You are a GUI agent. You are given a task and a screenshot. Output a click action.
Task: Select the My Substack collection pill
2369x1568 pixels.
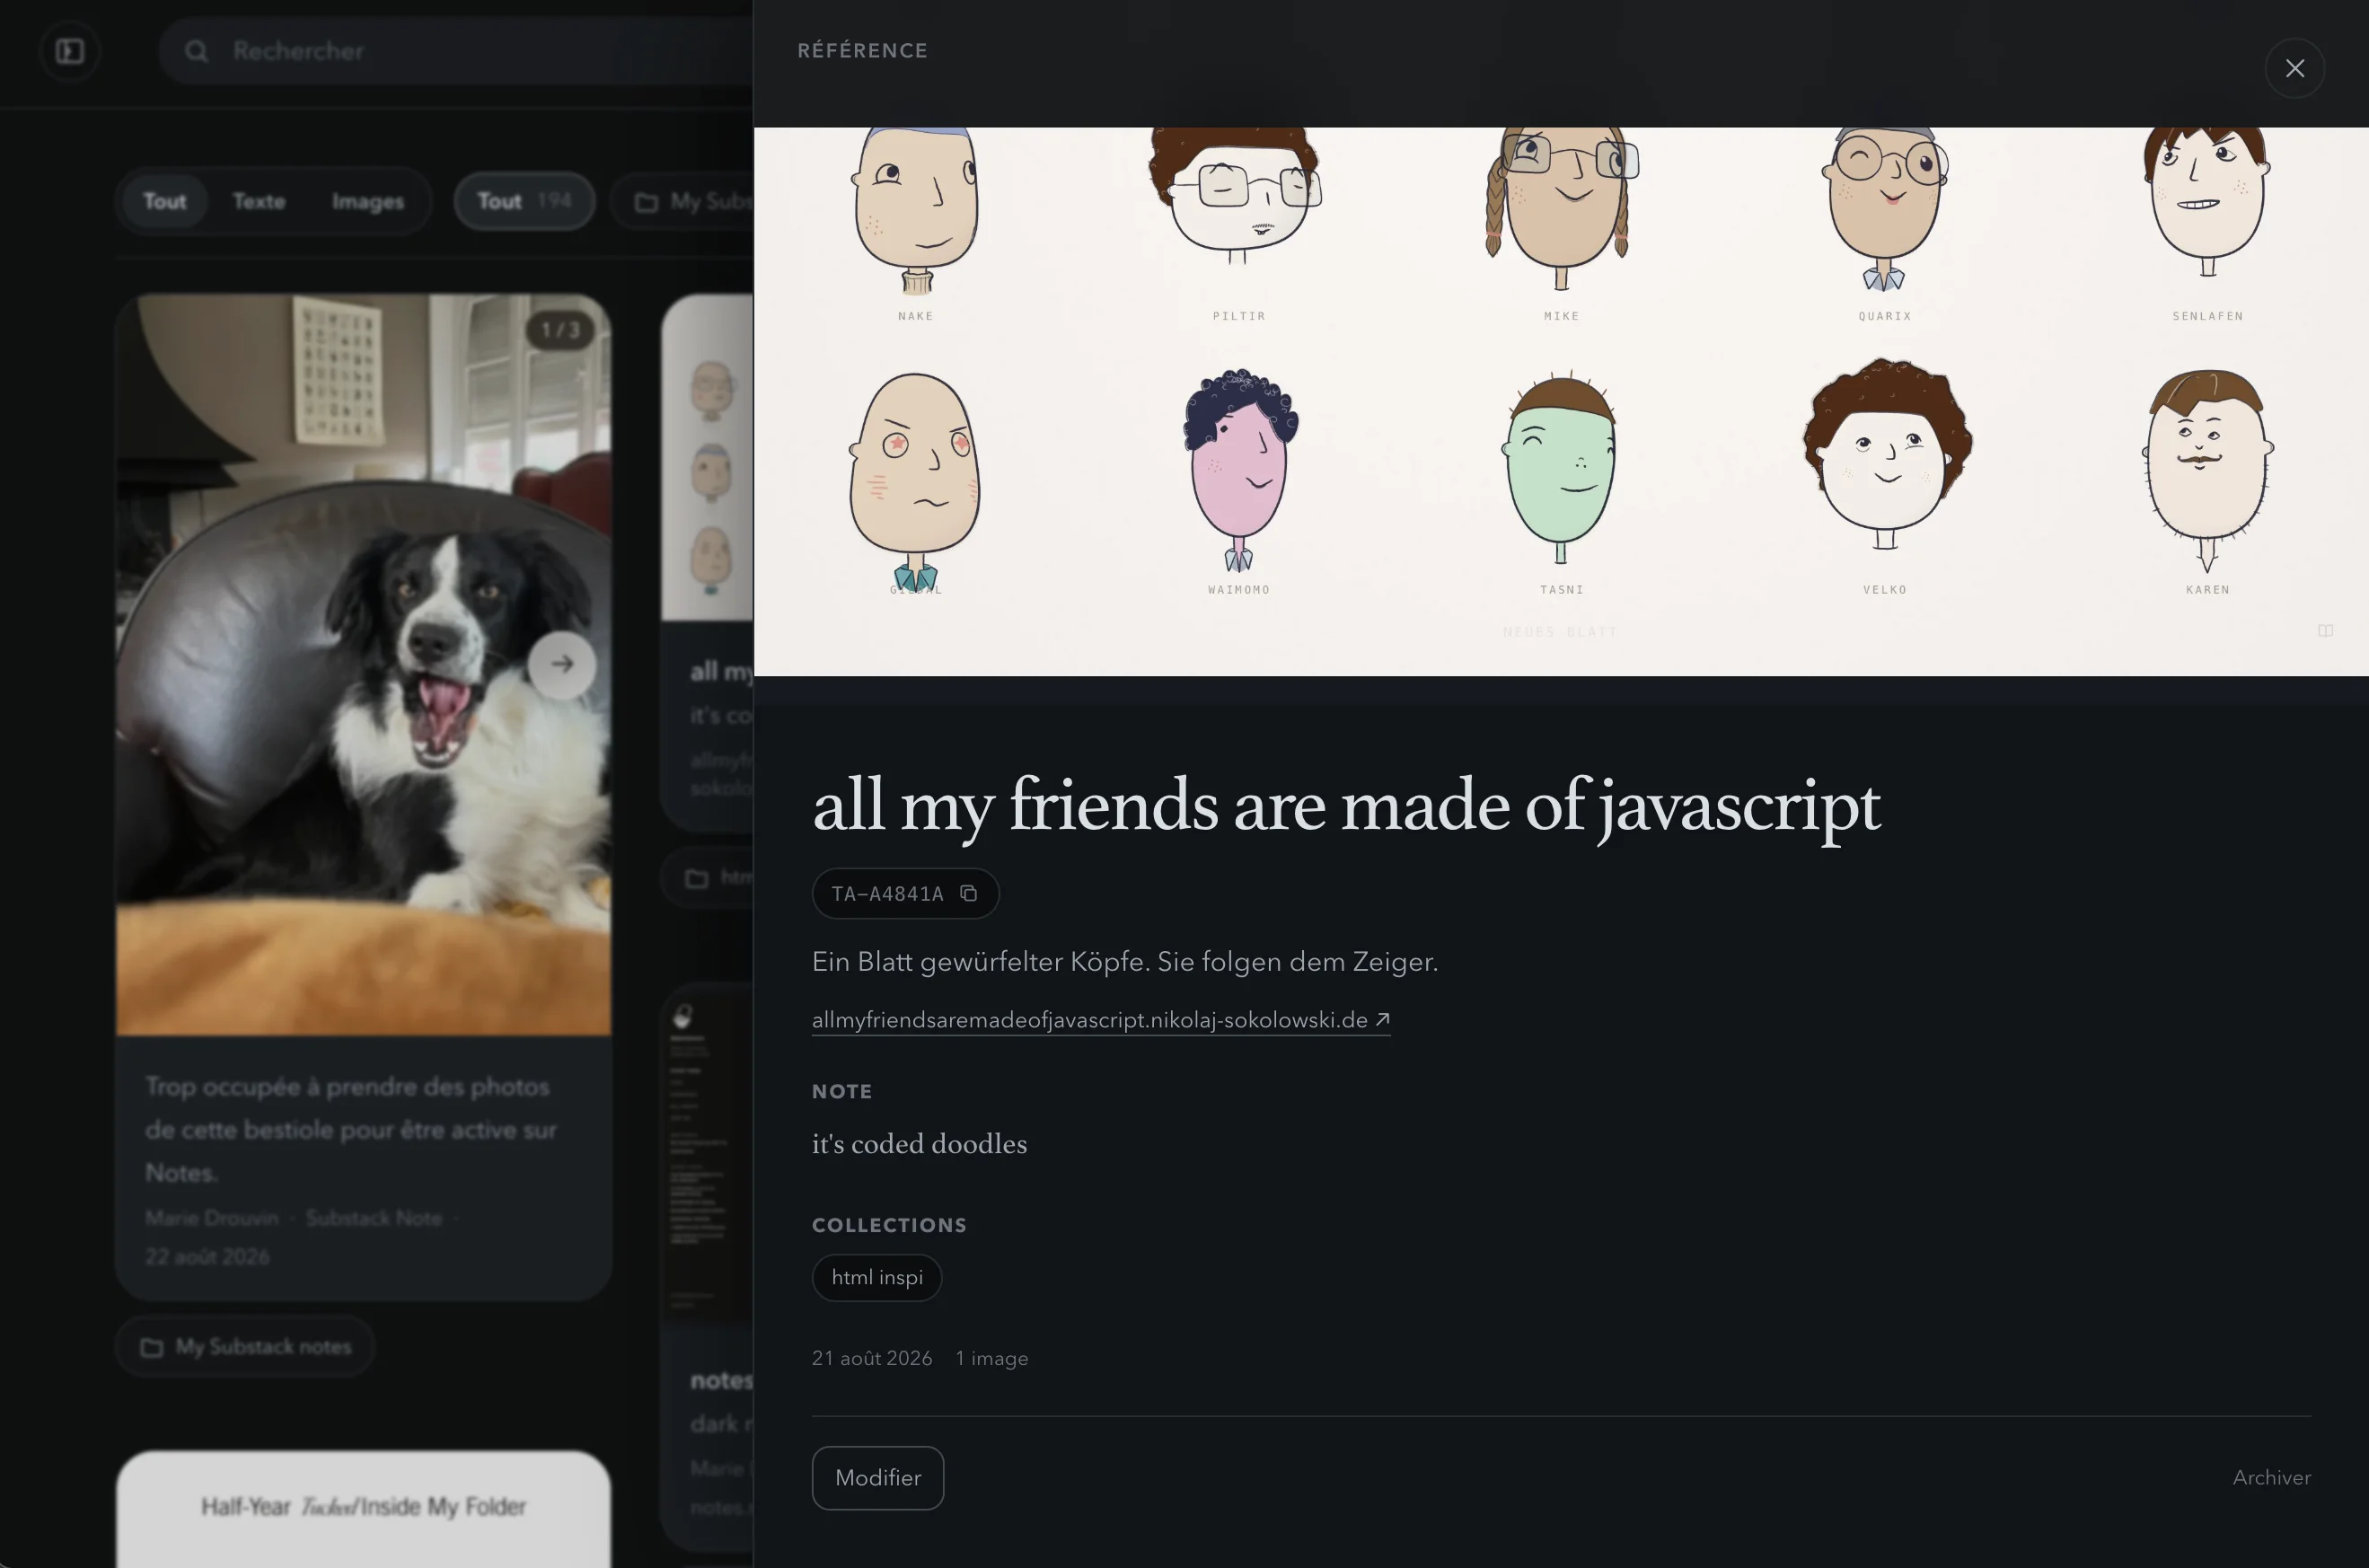point(683,201)
